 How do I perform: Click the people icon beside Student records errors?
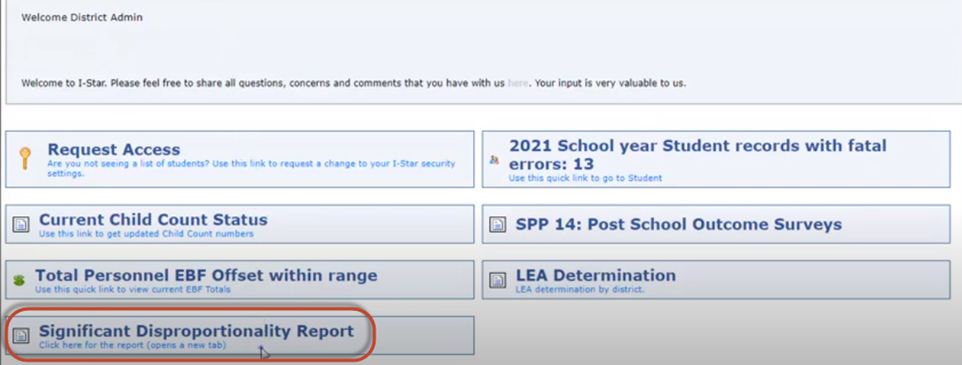tap(494, 159)
